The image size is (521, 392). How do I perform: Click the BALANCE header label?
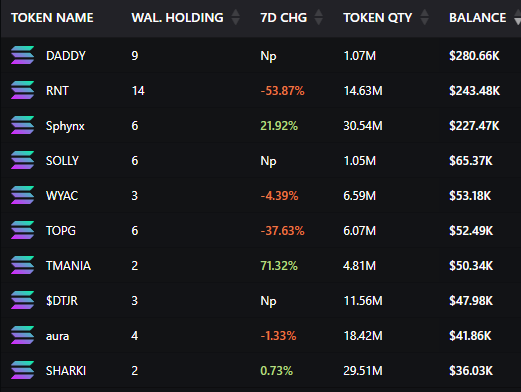(x=478, y=18)
